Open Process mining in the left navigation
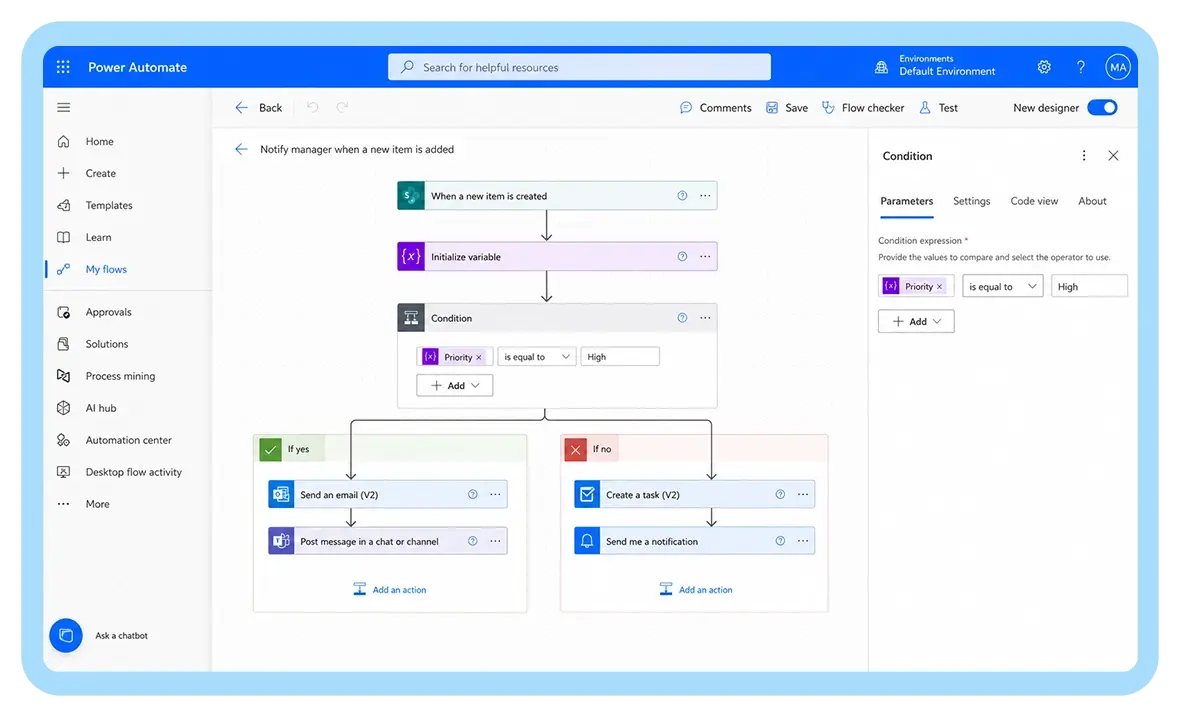Image resolution: width=1181 pixels, height=722 pixels. click(120, 376)
